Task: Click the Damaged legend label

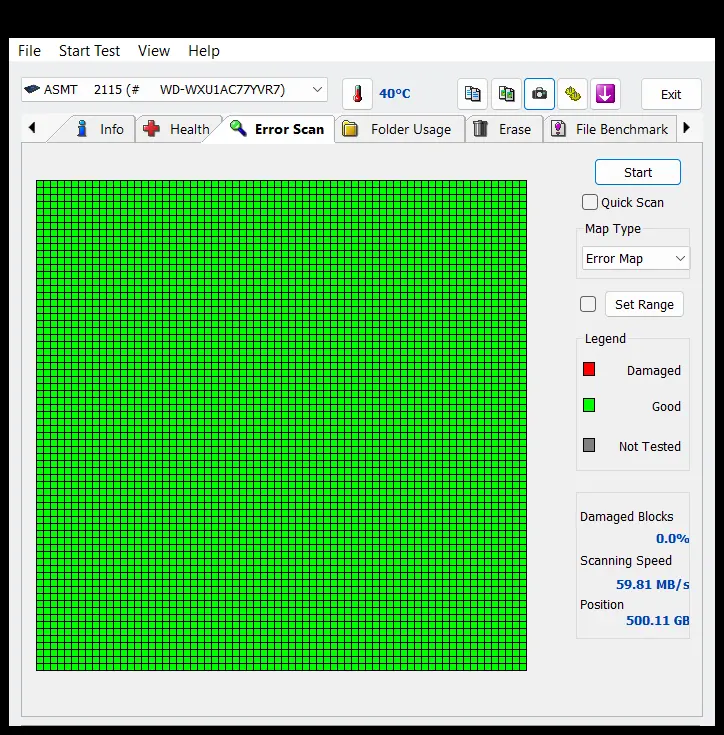Action: click(x=654, y=370)
